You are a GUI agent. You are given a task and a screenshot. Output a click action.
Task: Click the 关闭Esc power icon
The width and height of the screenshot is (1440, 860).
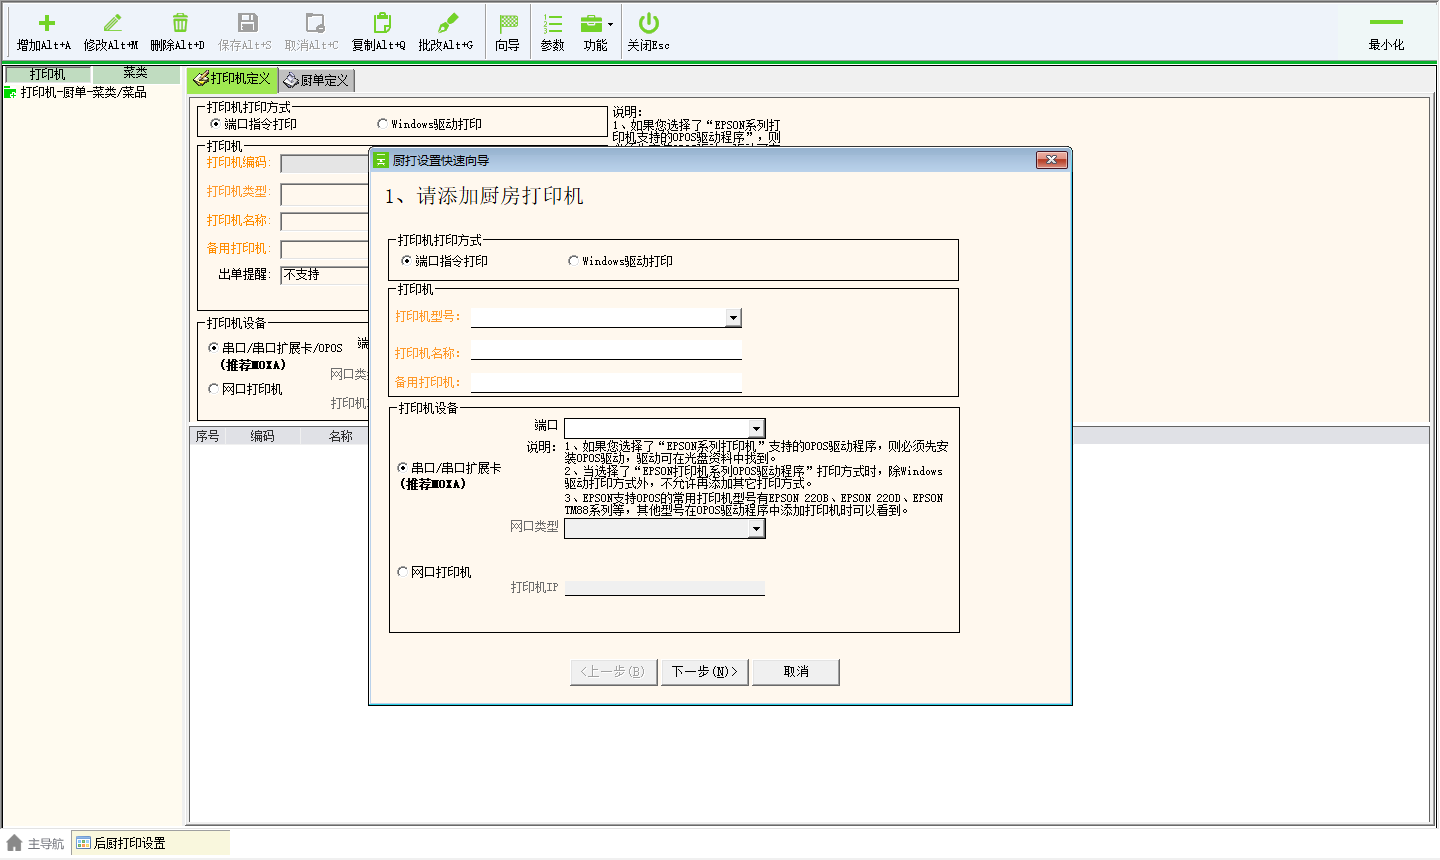click(x=648, y=23)
